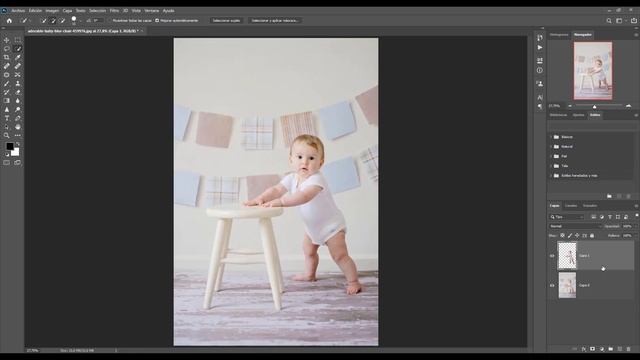Viewport: 640px width, 360px height.
Task: Click the Capa 1 layer thumbnail
Action: click(567, 256)
